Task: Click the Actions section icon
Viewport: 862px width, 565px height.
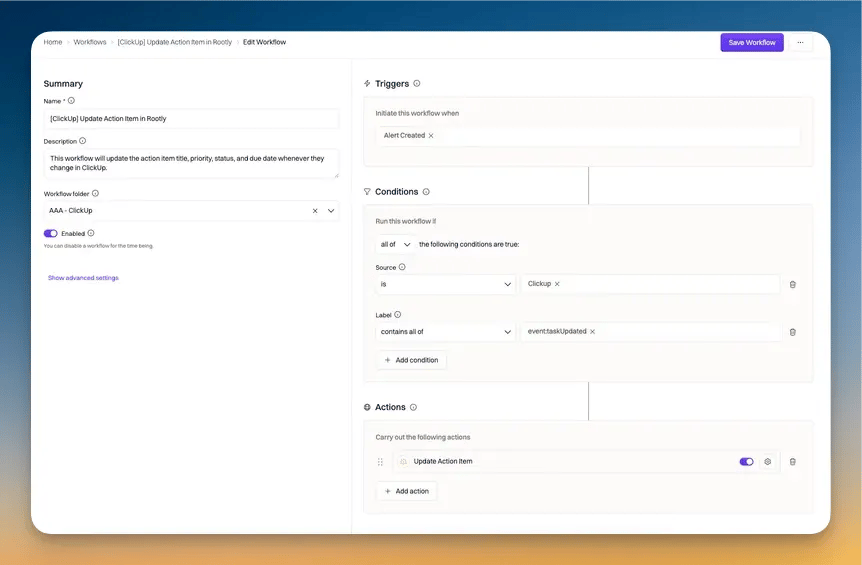Action: [x=367, y=407]
